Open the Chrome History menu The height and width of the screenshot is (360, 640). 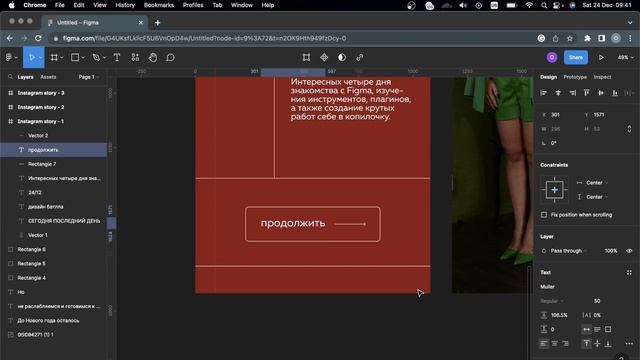(x=125, y=5)
